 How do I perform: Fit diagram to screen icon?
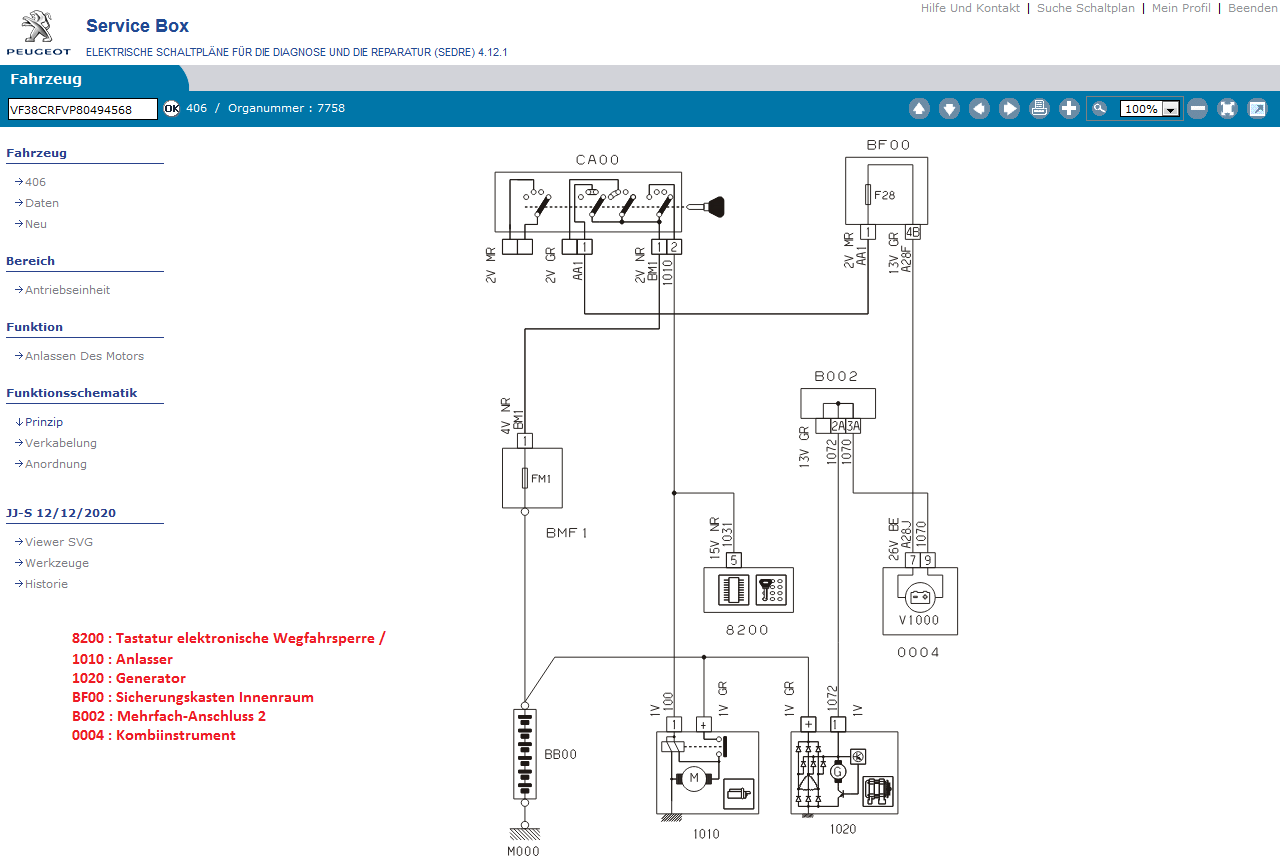(1227, 109)
